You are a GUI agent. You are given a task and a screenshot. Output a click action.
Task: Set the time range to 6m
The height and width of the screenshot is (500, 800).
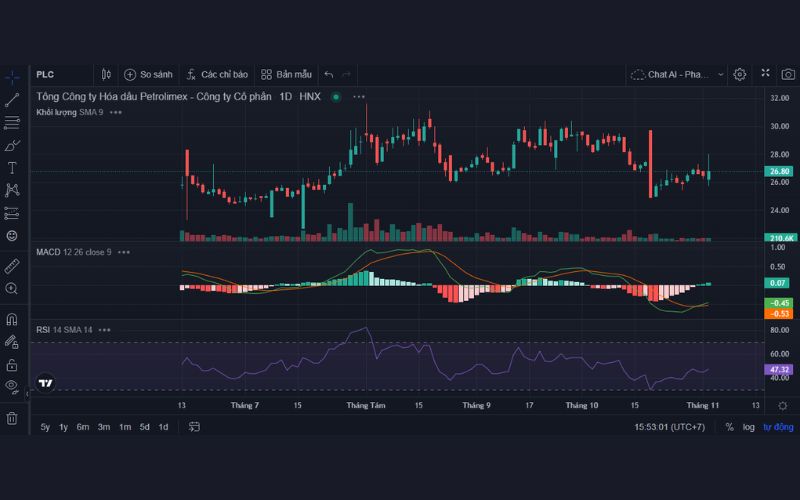83,427
